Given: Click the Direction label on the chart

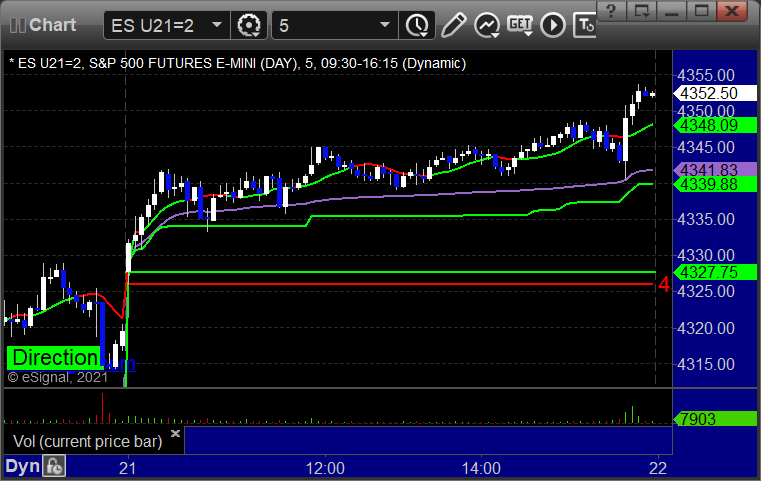Looking at the screenshot, I should coord(55,358).
